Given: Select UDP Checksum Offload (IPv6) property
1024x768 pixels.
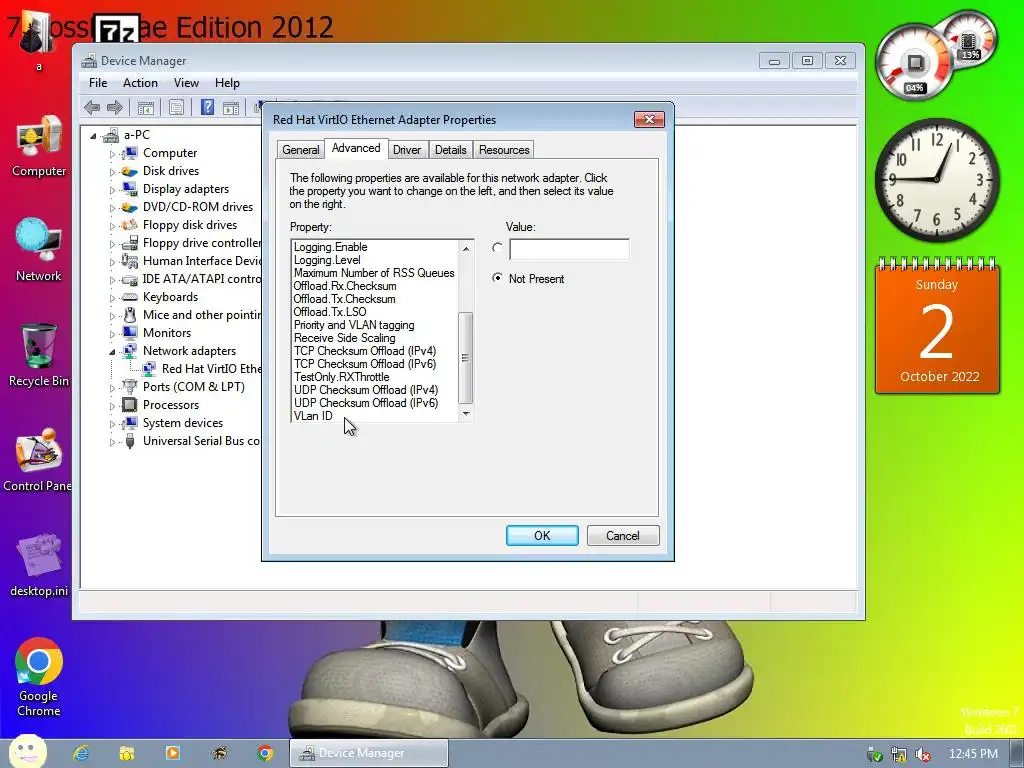Looking at the screenshot, I should (x=366, y=403).
